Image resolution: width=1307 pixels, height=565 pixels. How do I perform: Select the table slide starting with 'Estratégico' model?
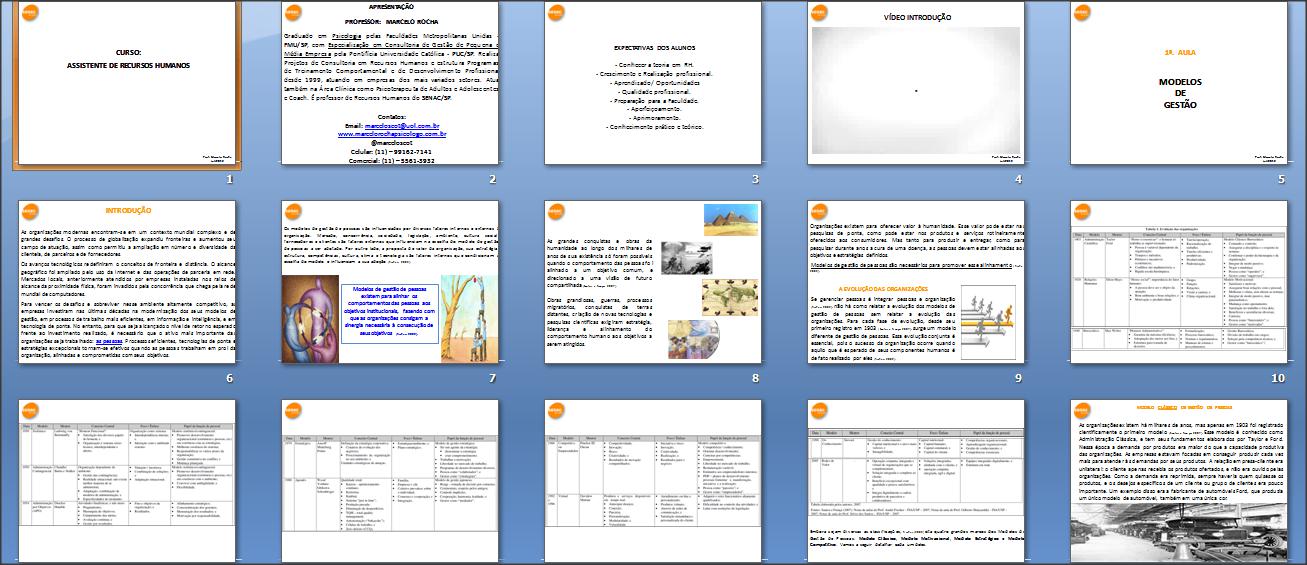coord(390,482)
